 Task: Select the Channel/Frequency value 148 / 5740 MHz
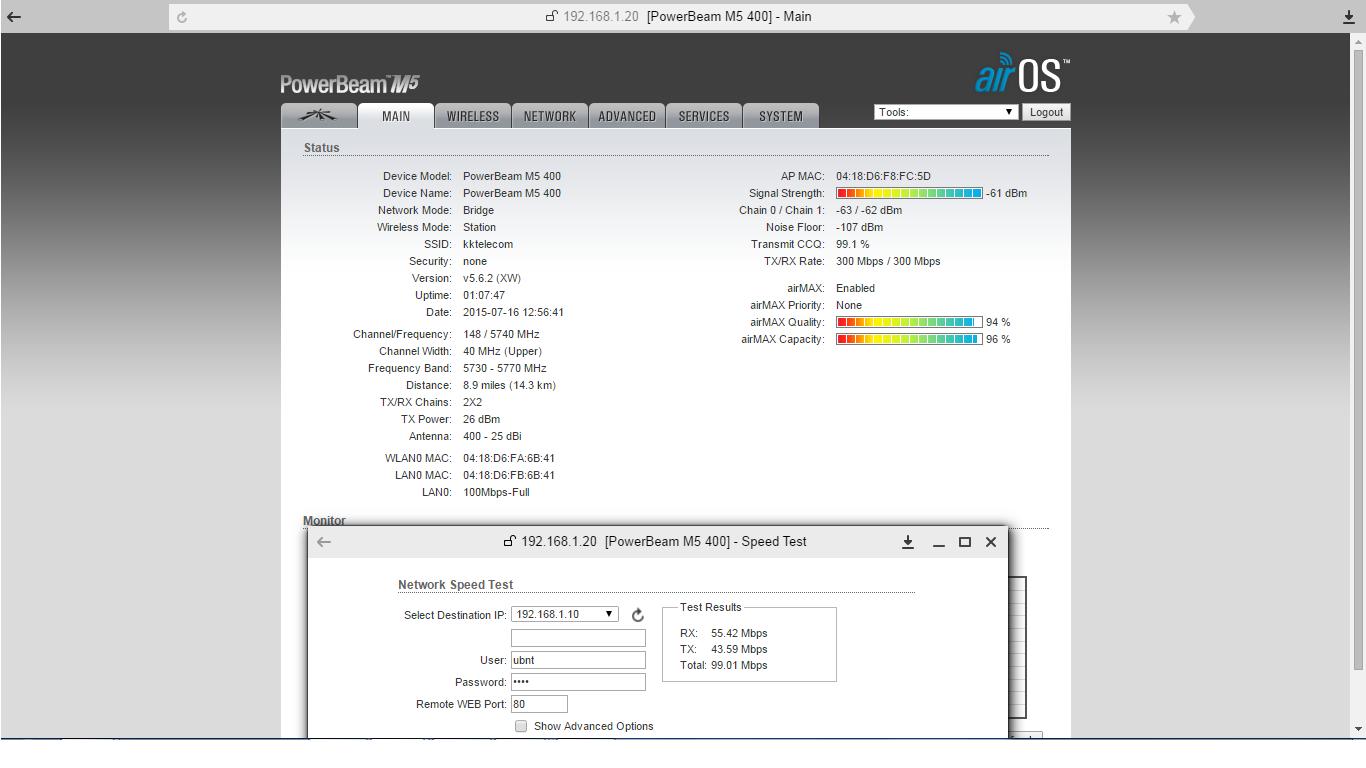[x=501, y=334]
